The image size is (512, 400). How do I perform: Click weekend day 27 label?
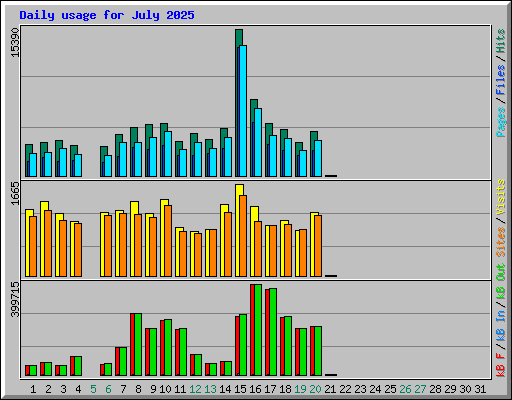point(420,389)
